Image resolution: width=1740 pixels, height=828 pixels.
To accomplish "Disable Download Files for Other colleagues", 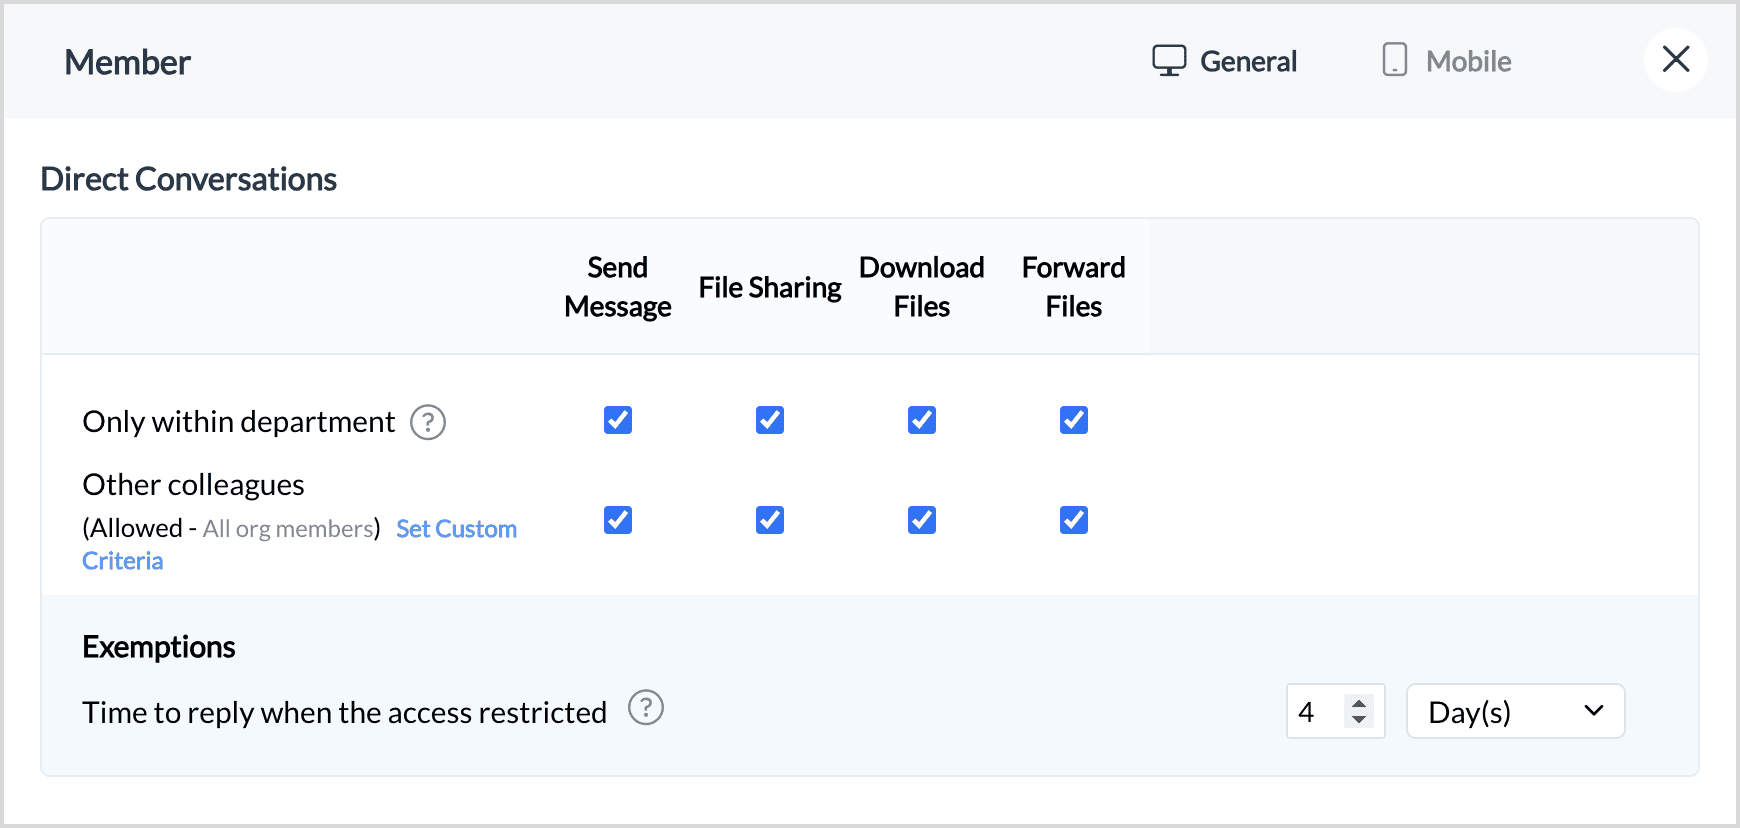I will (922, 520).
